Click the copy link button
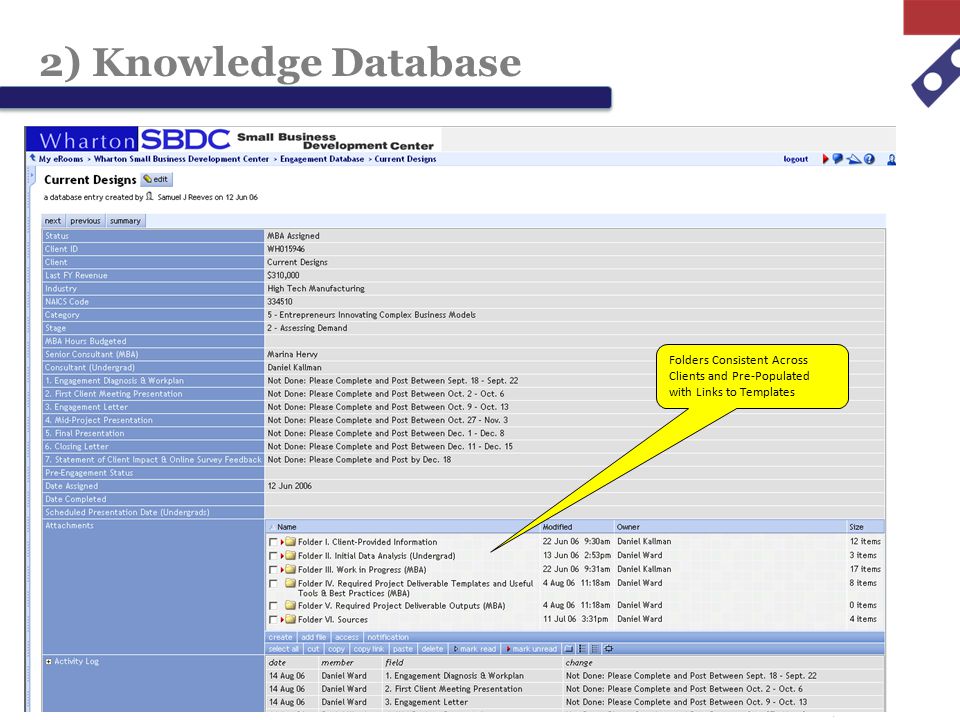The height and width of the screenshot is (720, 960). 369,649
